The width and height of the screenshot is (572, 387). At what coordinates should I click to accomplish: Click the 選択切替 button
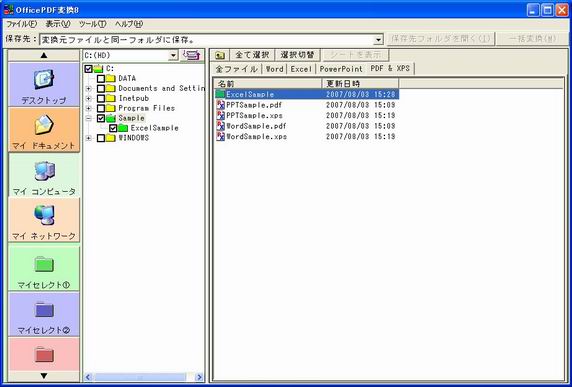coord(297,55)
